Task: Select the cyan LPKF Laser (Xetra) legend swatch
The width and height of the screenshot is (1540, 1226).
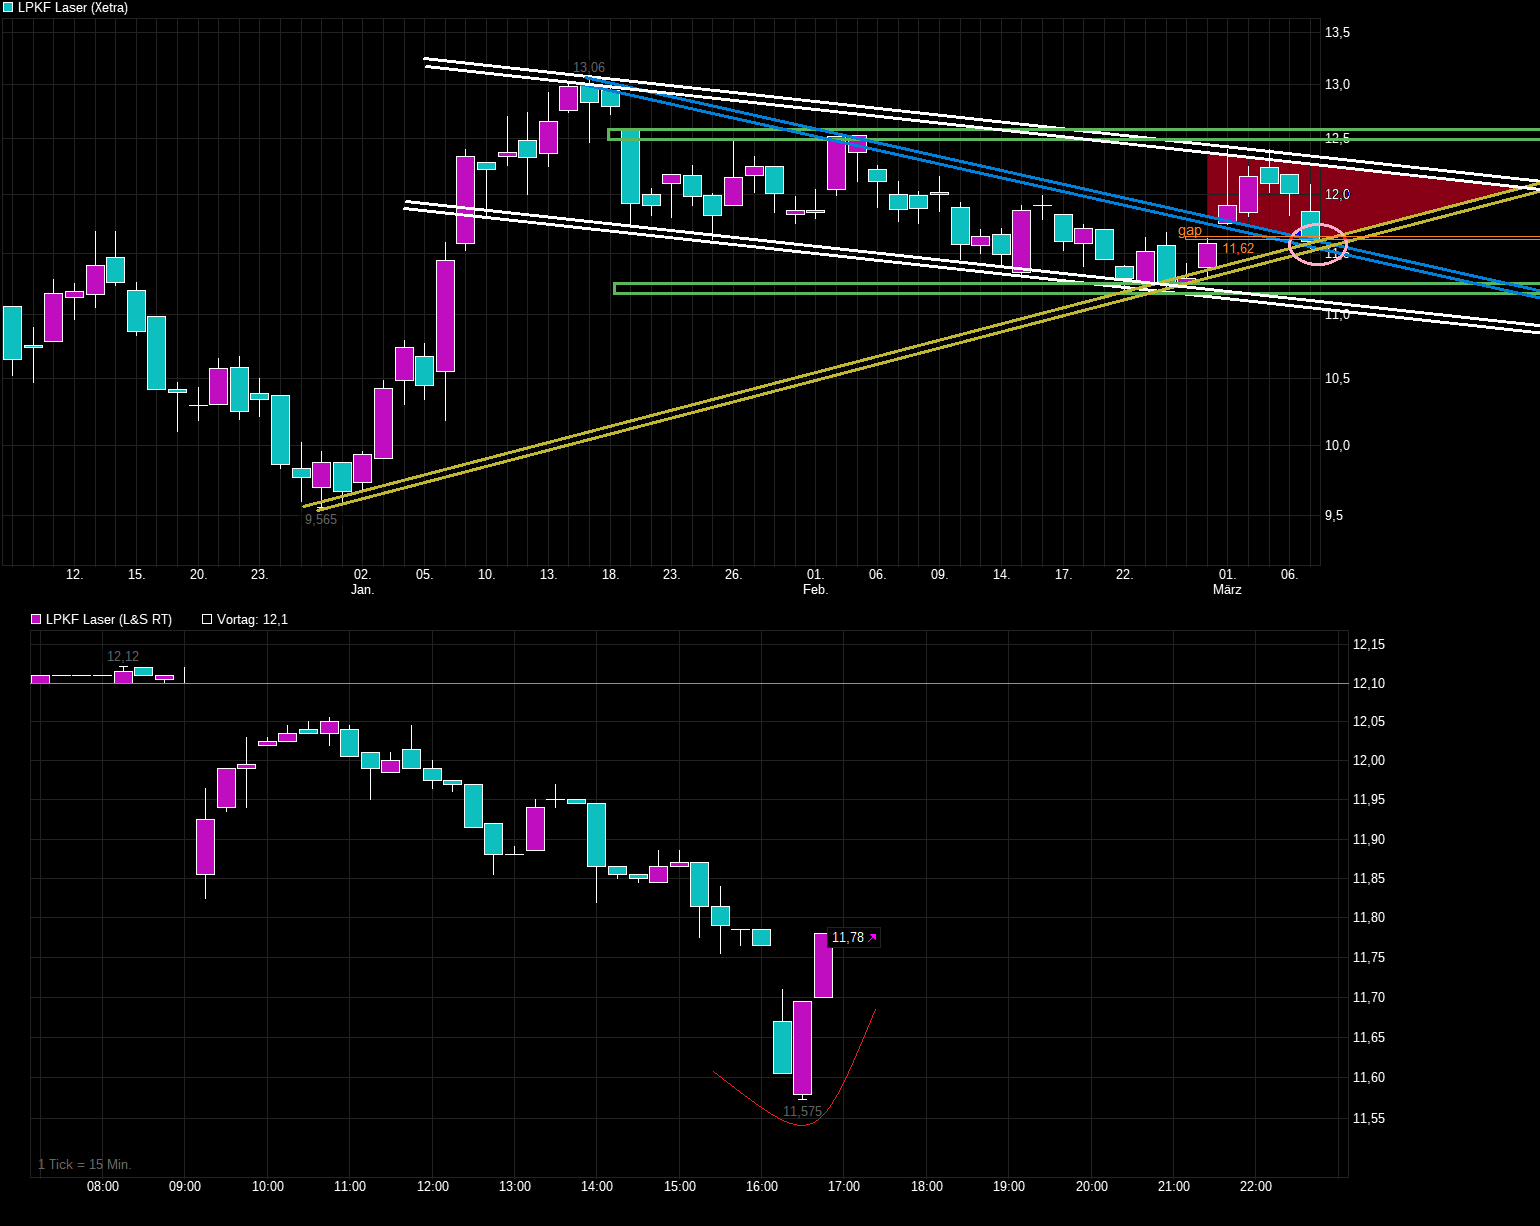Action: [8, 8]
